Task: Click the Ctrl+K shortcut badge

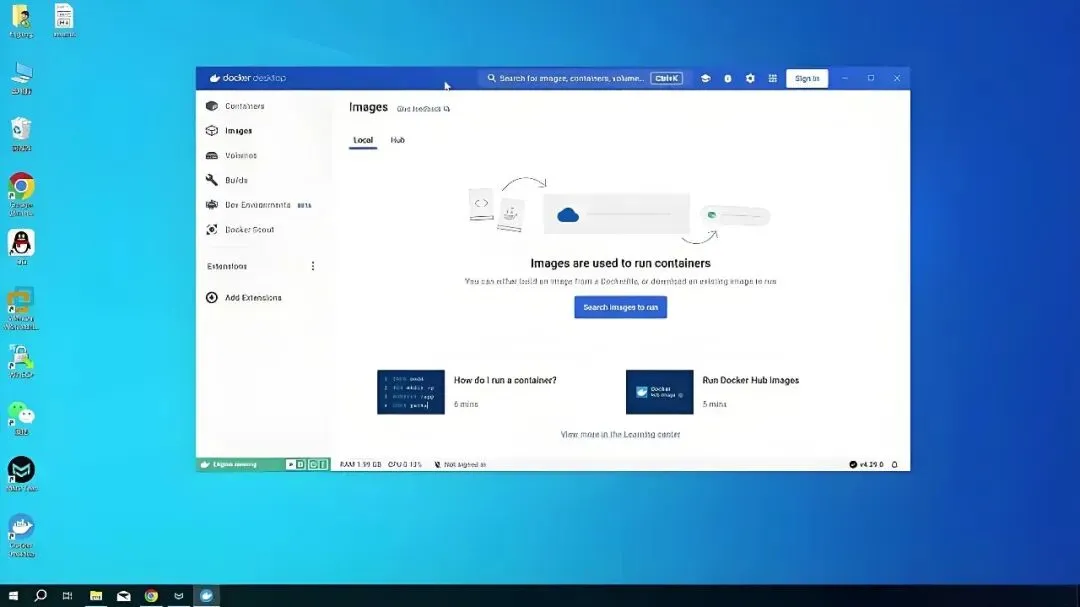Action: point(666,79)
